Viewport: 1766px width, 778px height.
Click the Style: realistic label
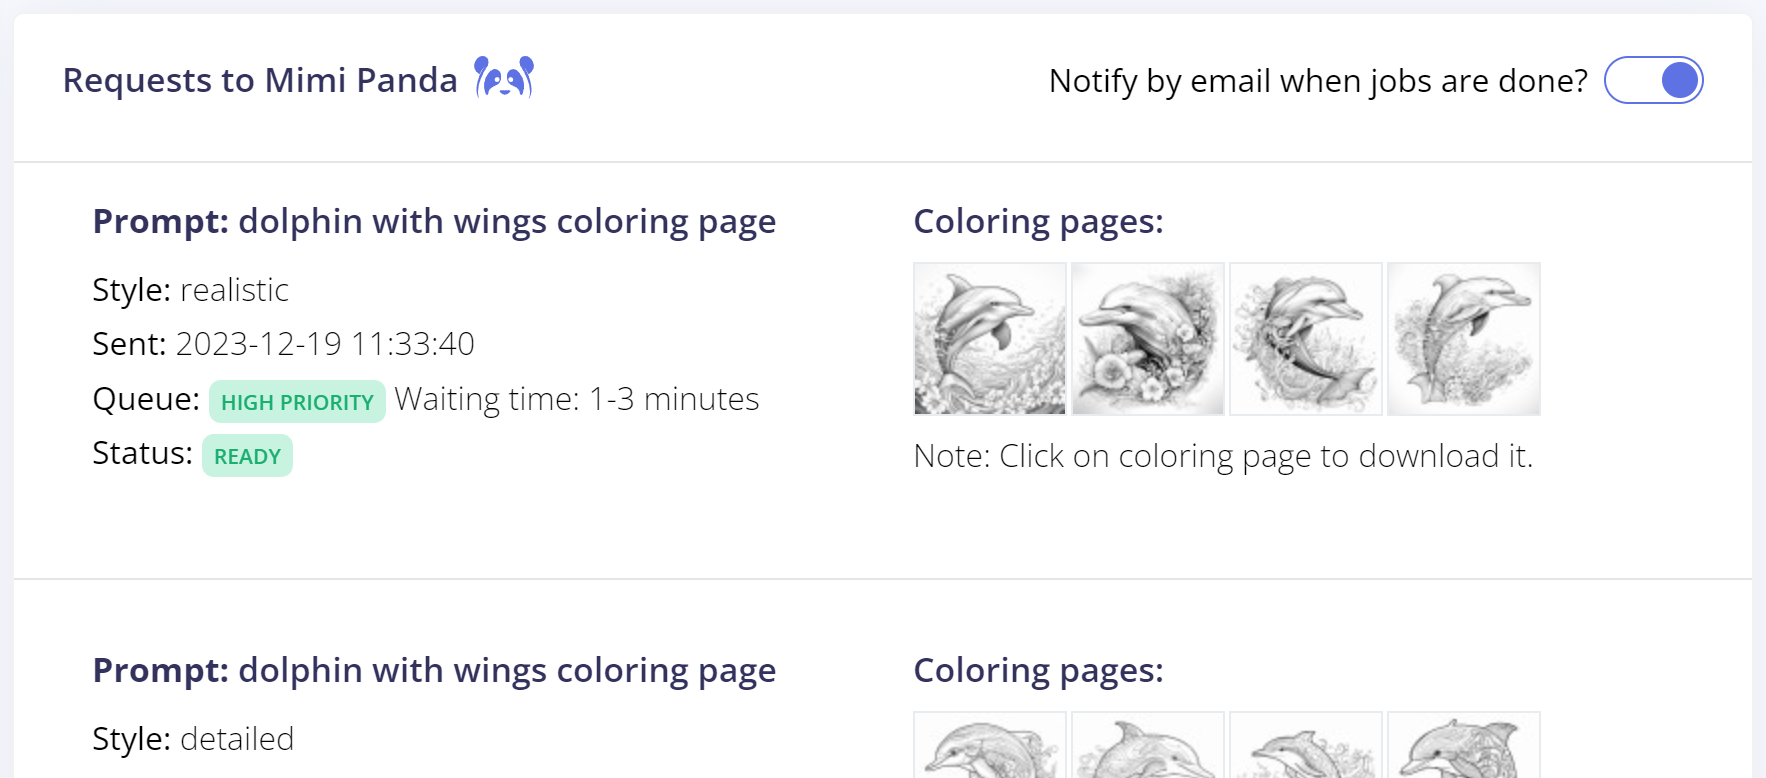[x=190, y=290]
